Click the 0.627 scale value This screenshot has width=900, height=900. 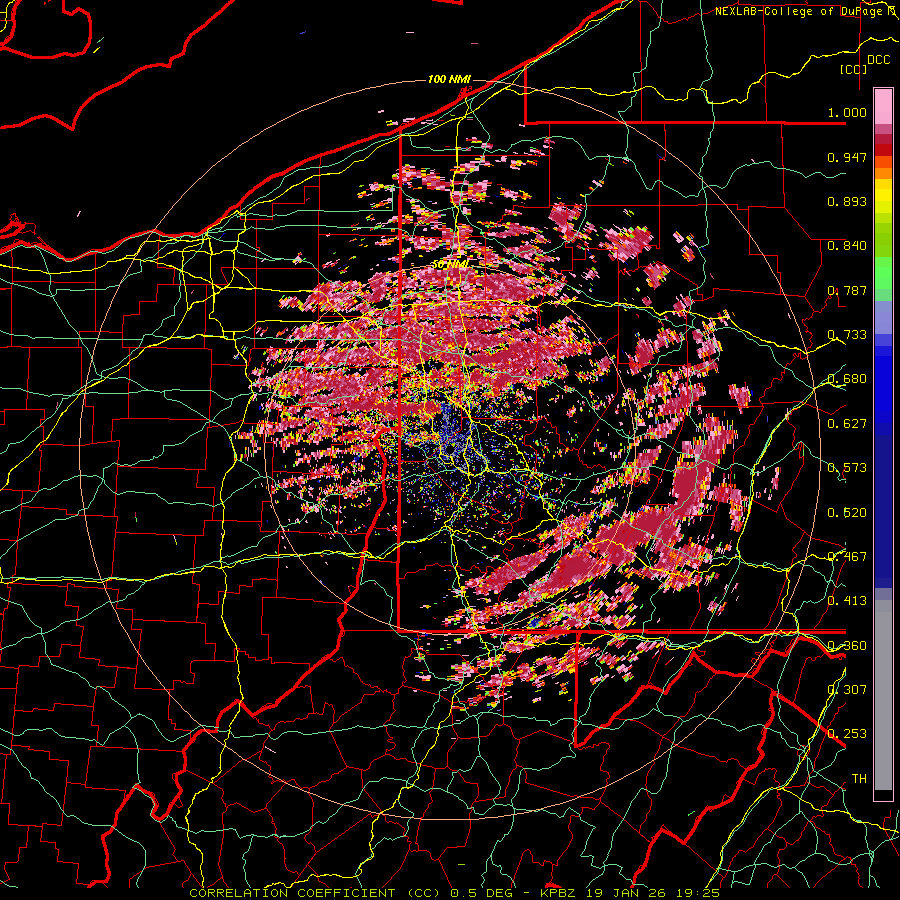tap(847, 424)
